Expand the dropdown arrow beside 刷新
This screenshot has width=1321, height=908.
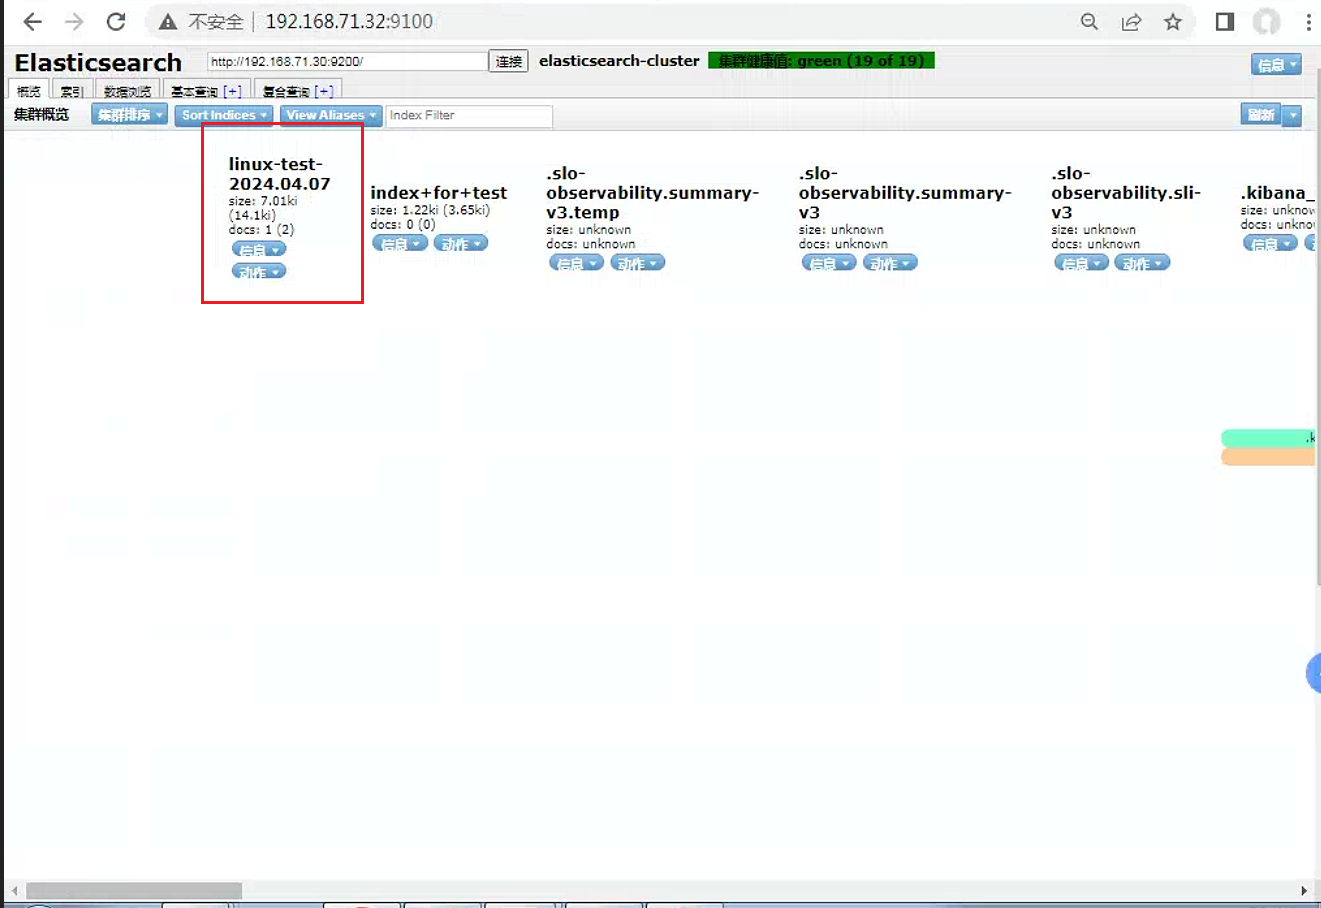1292,115
